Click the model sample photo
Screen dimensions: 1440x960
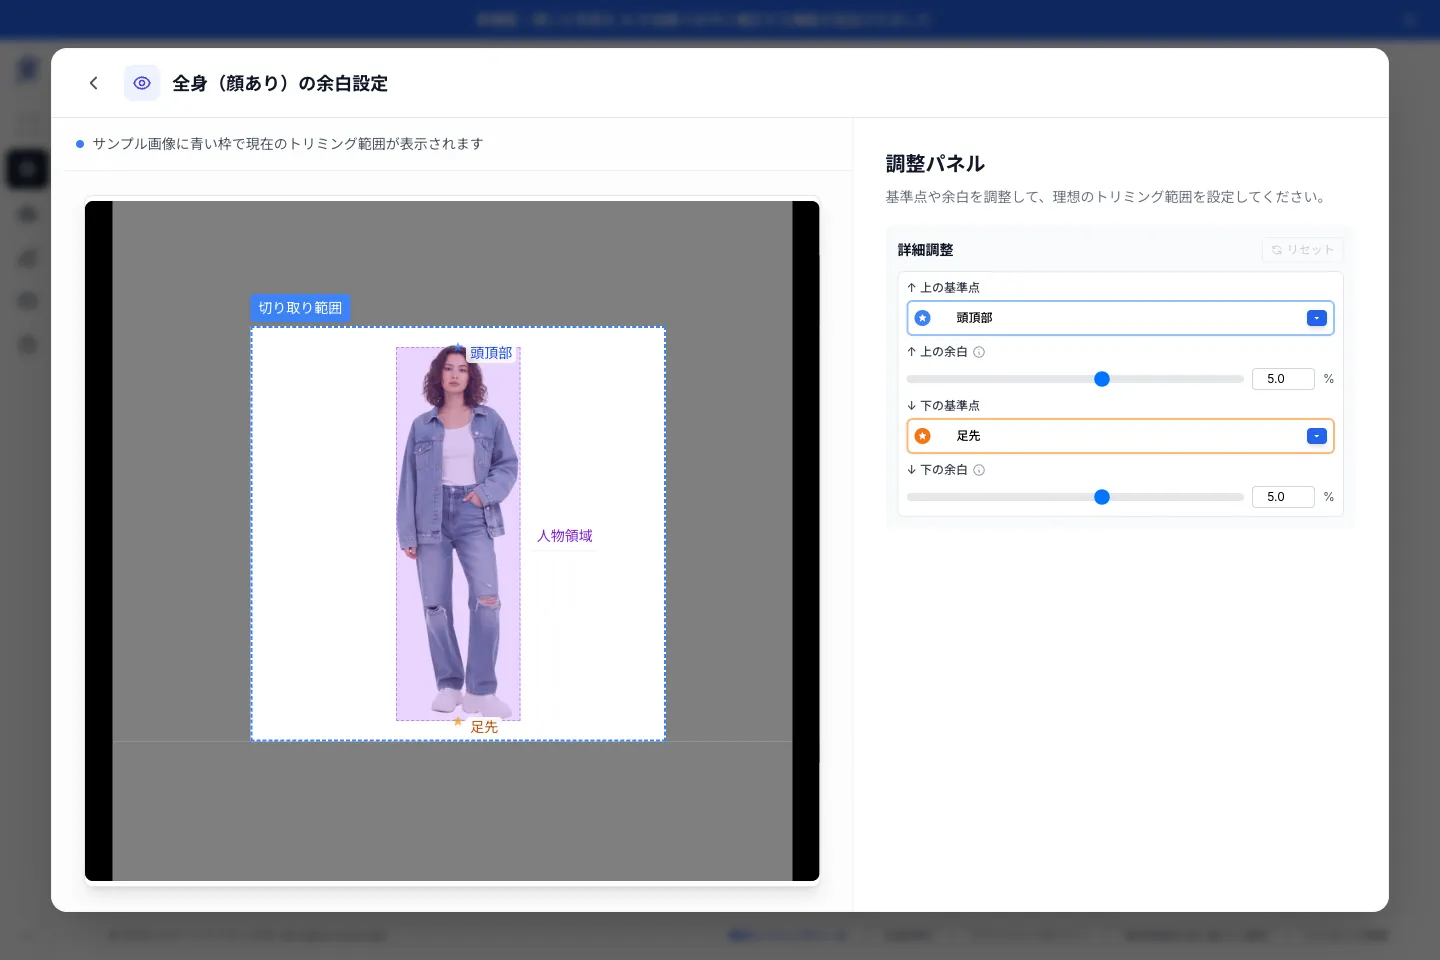click(458, 533)
